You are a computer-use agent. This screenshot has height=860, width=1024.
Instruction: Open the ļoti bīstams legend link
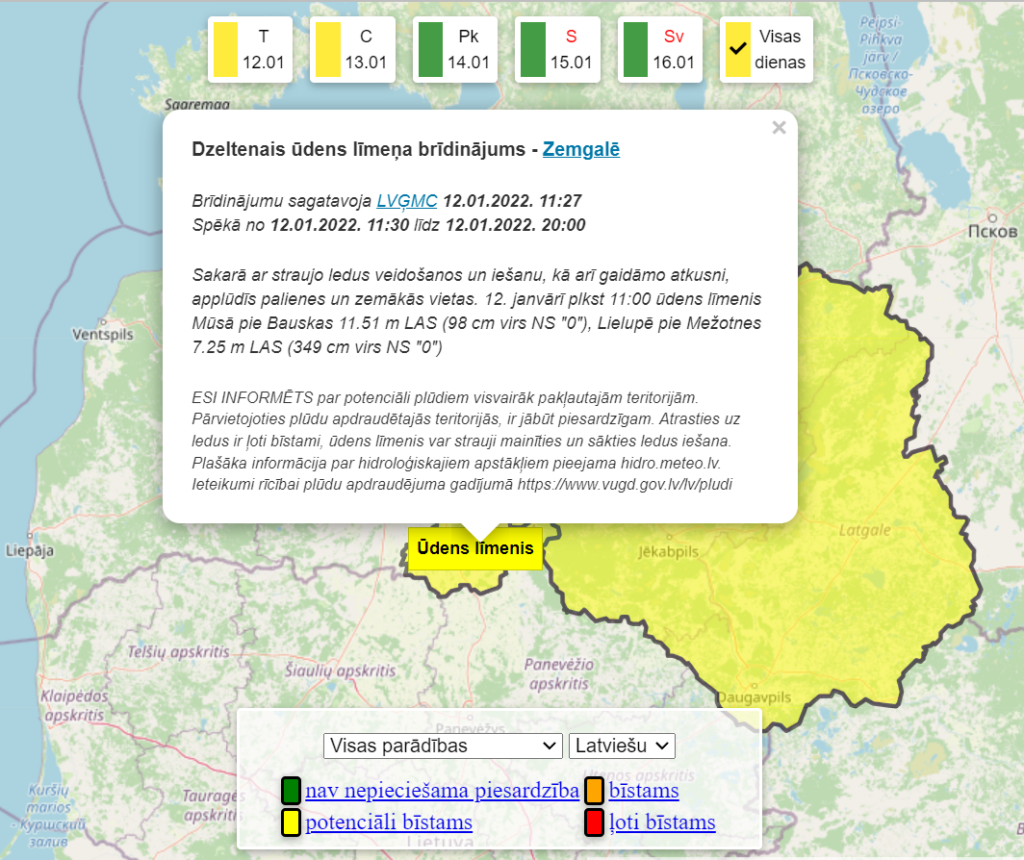(x=662, y=823)
